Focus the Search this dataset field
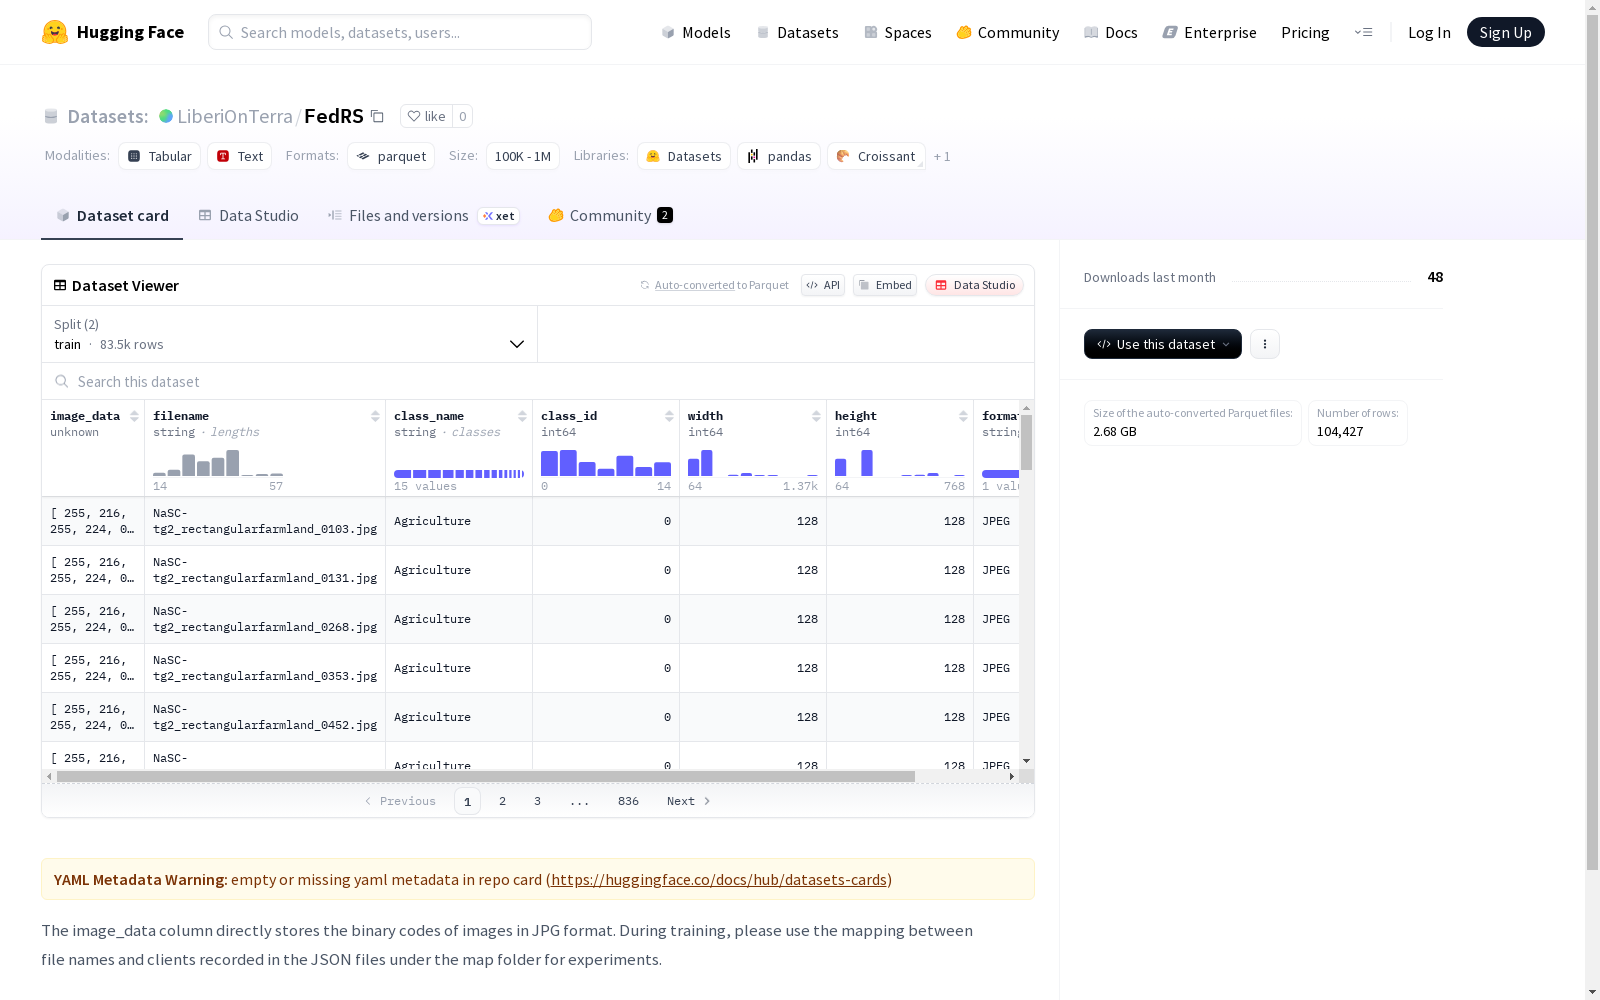The image size is (1600, 1000). pos(538,382)
